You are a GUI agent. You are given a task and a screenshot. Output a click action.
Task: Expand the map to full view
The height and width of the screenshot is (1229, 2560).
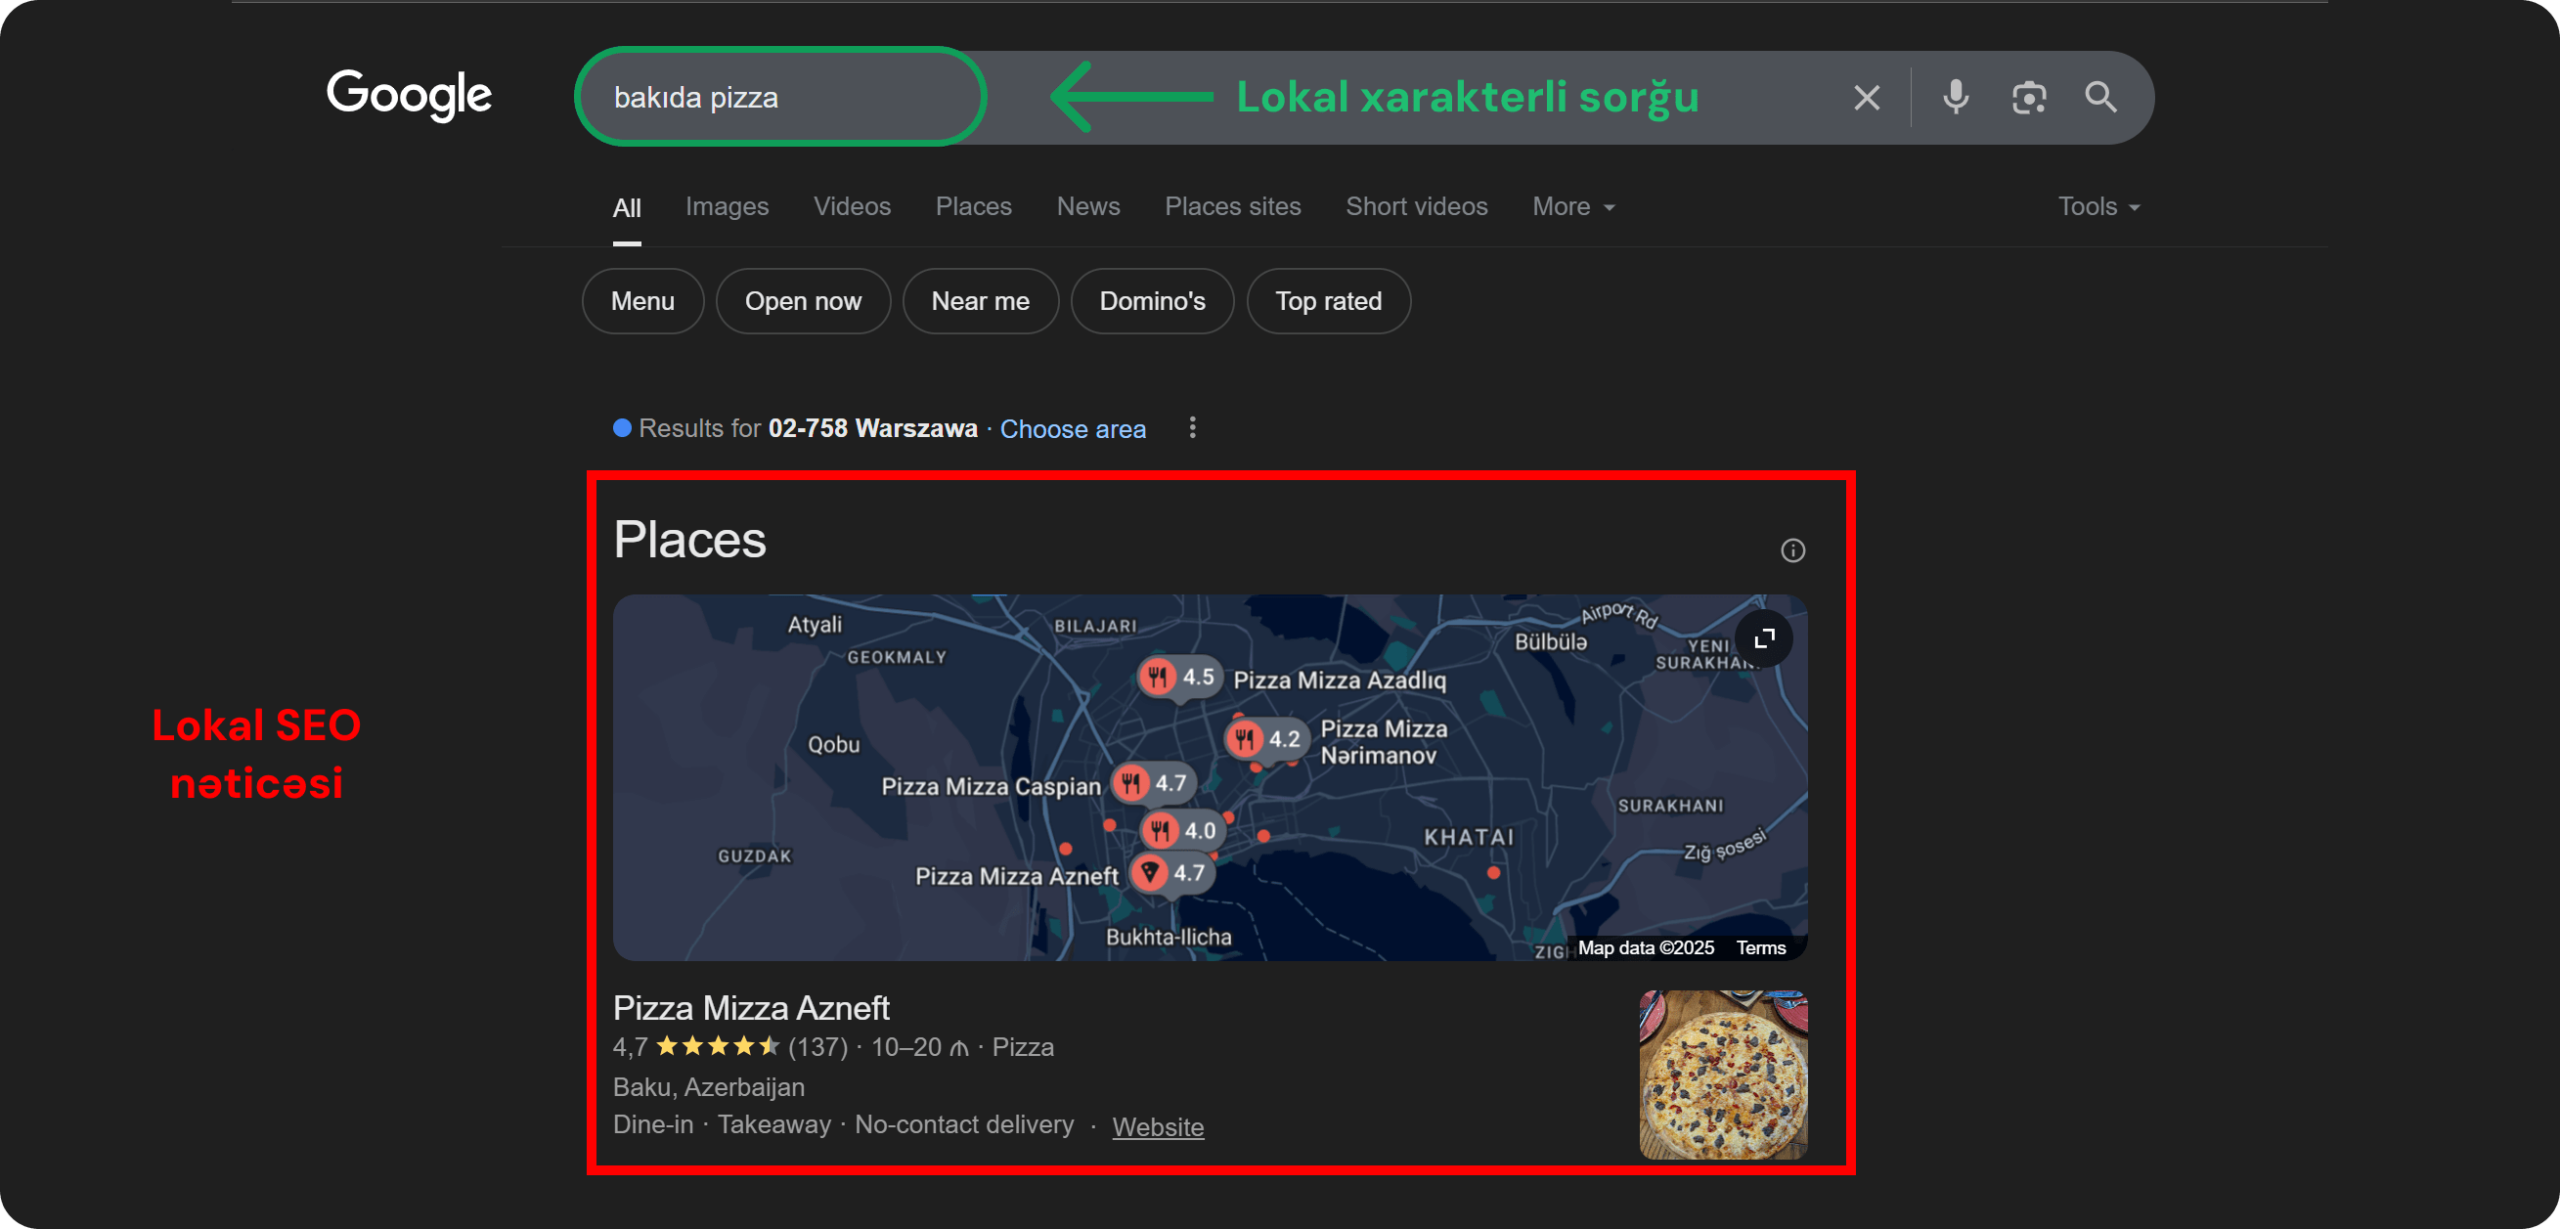click(1764, 638)
